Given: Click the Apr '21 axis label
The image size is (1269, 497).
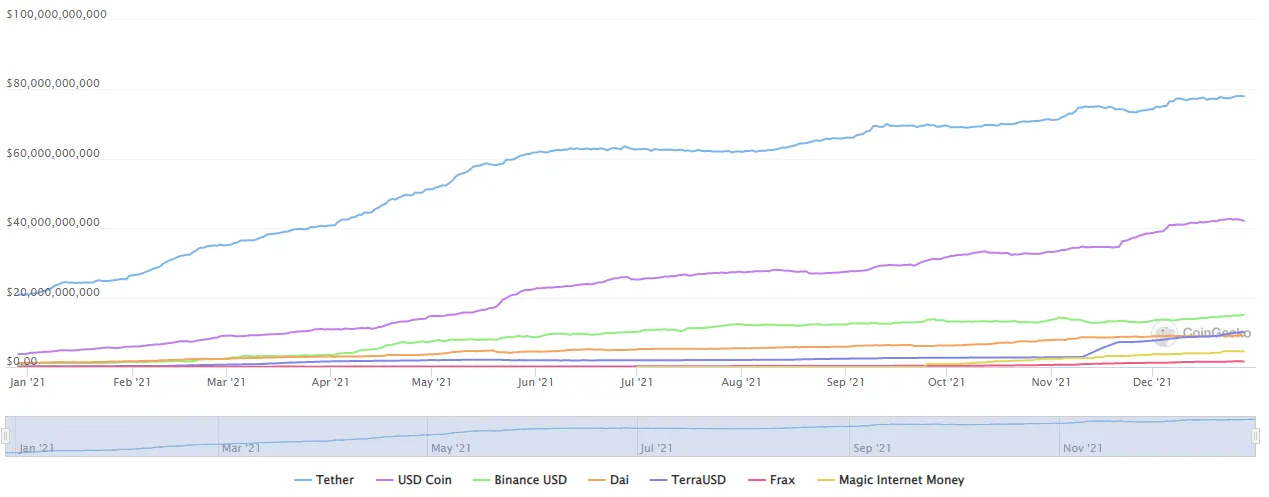Looking at the screenshot, I should pos(330,381).
